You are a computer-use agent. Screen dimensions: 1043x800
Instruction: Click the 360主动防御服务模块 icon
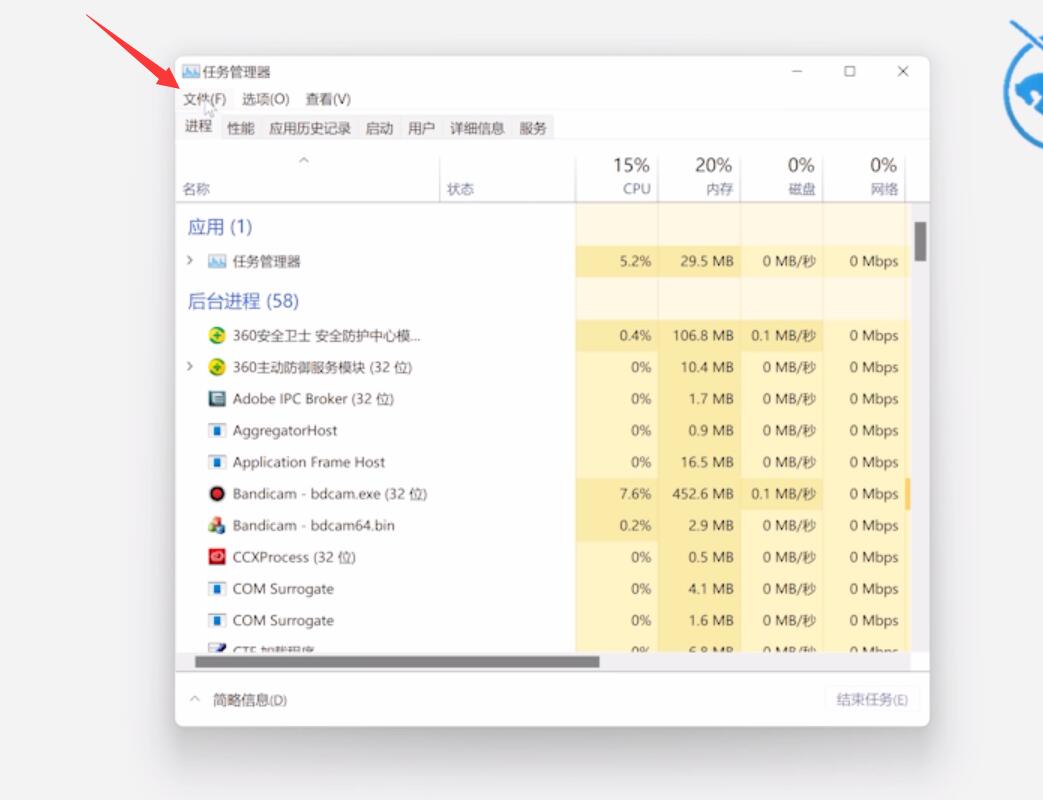pos(217,367)
